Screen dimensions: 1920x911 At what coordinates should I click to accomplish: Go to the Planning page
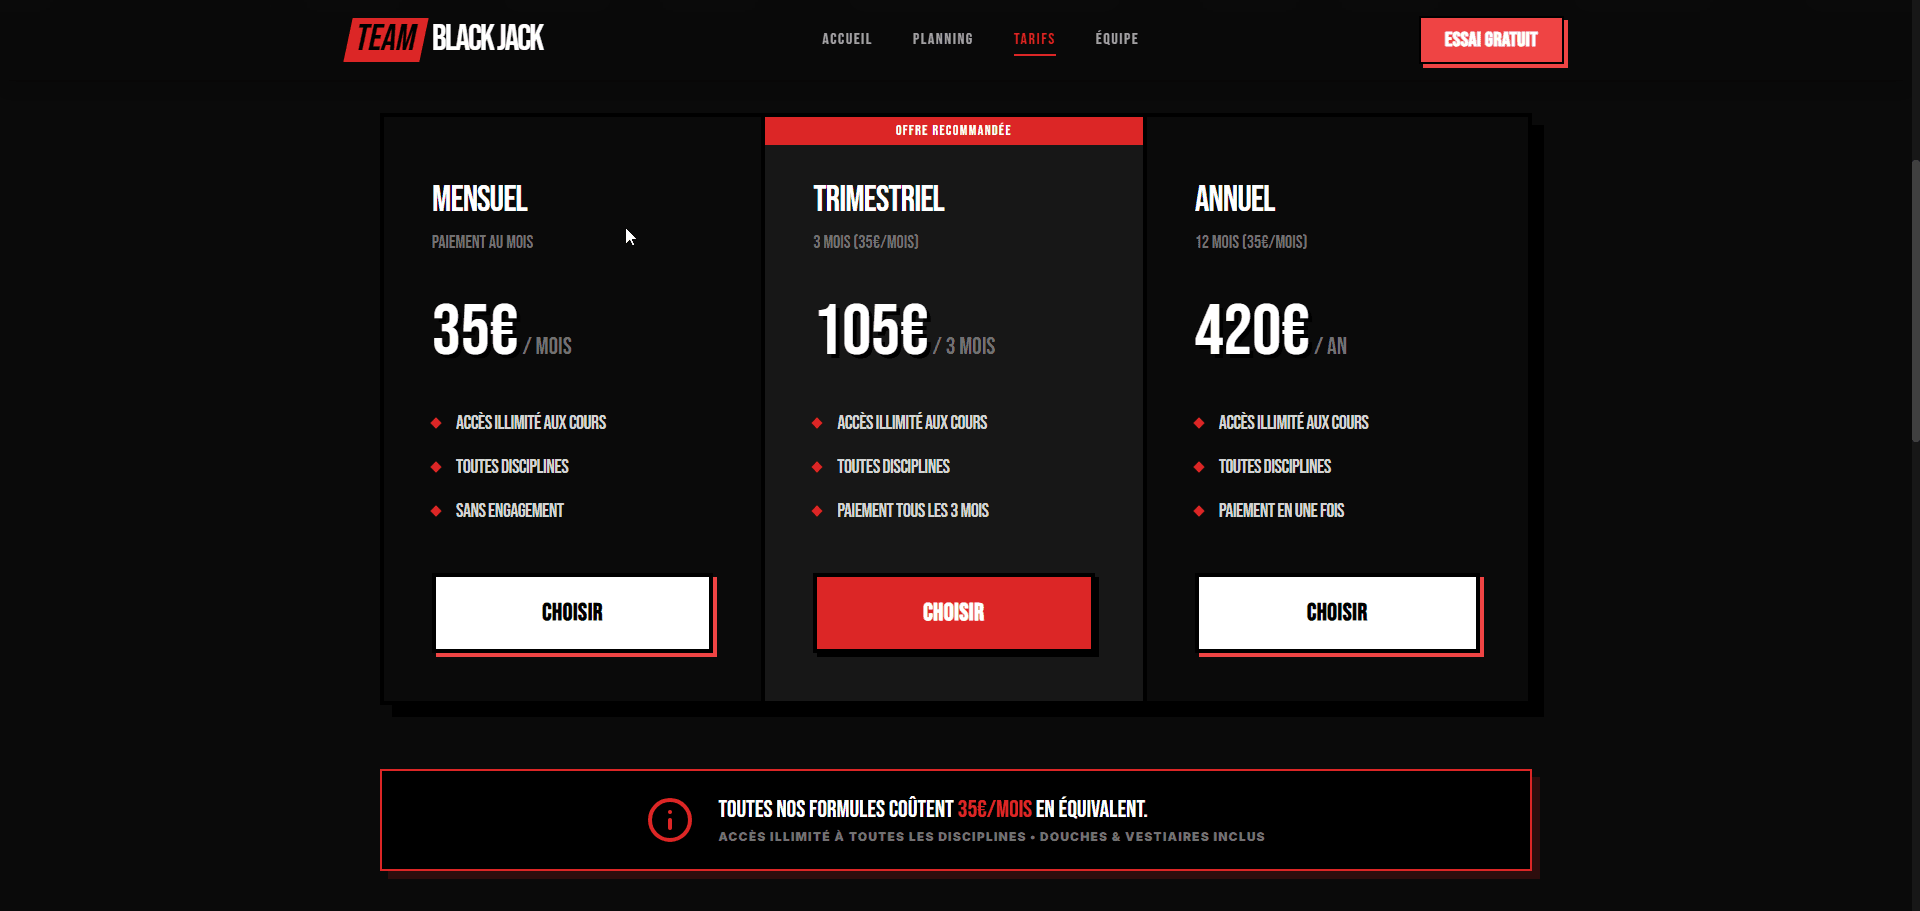942,39
